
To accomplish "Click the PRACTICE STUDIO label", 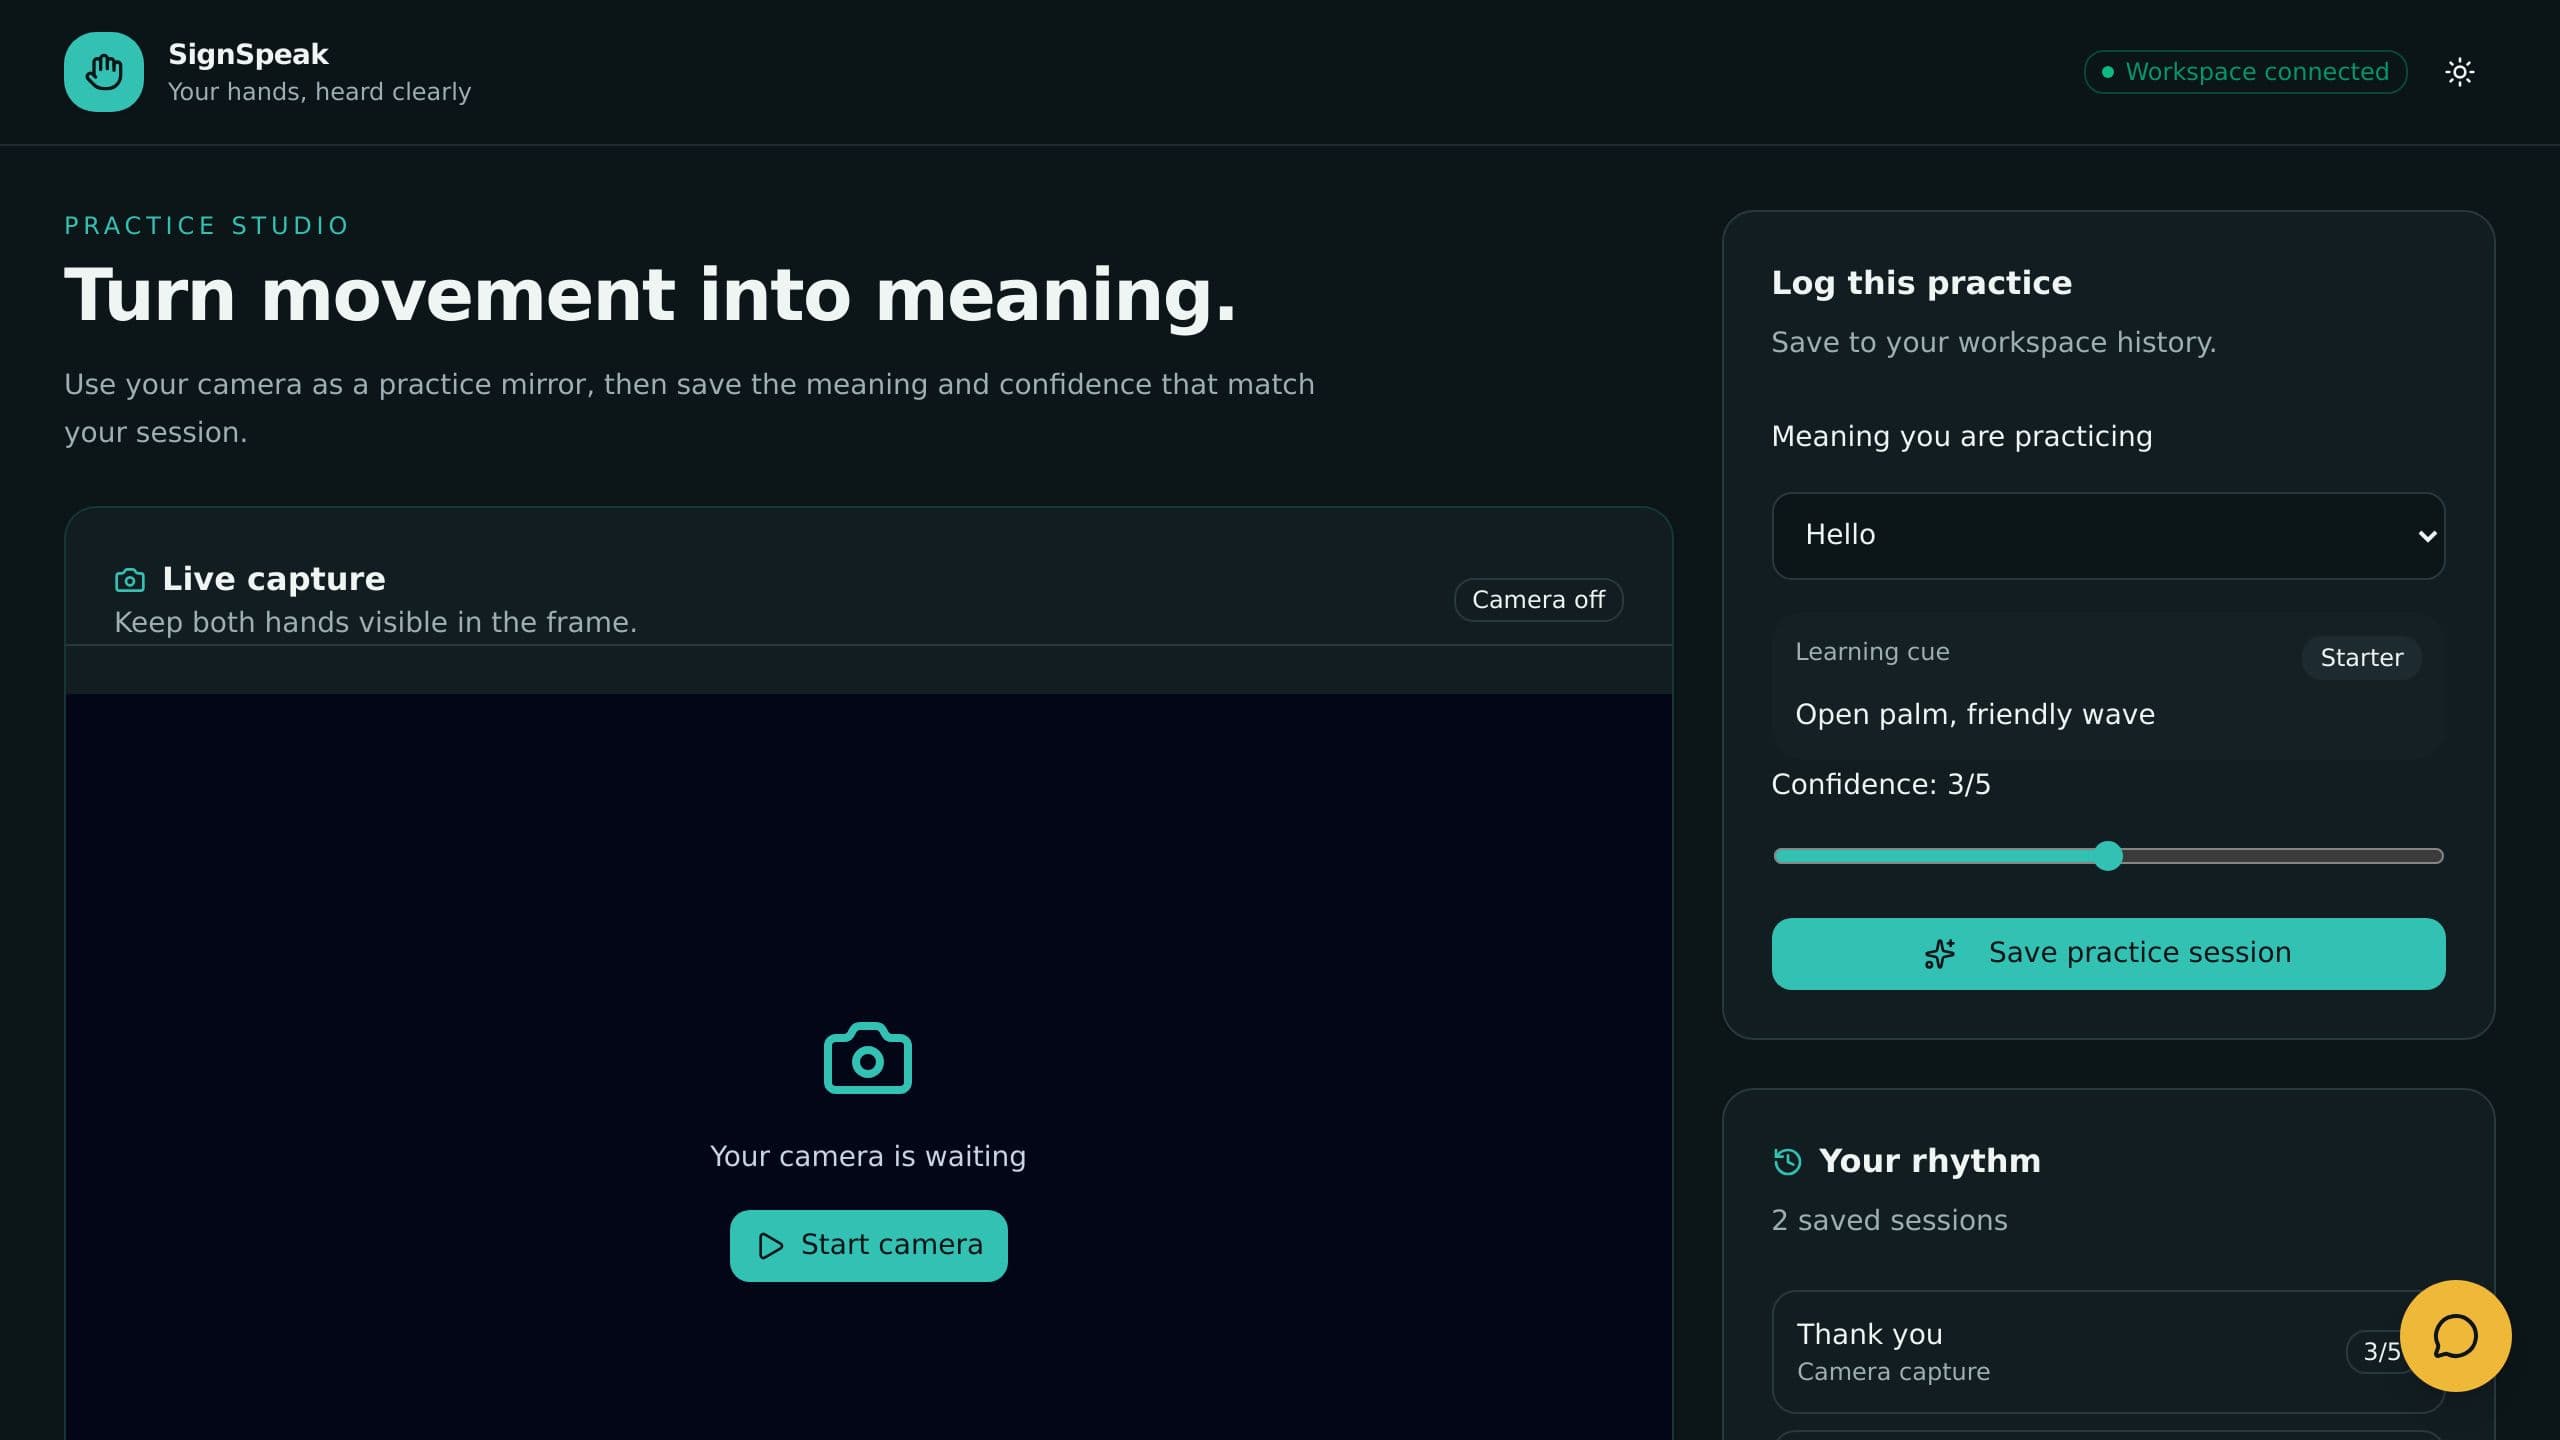I will [206, 226].
